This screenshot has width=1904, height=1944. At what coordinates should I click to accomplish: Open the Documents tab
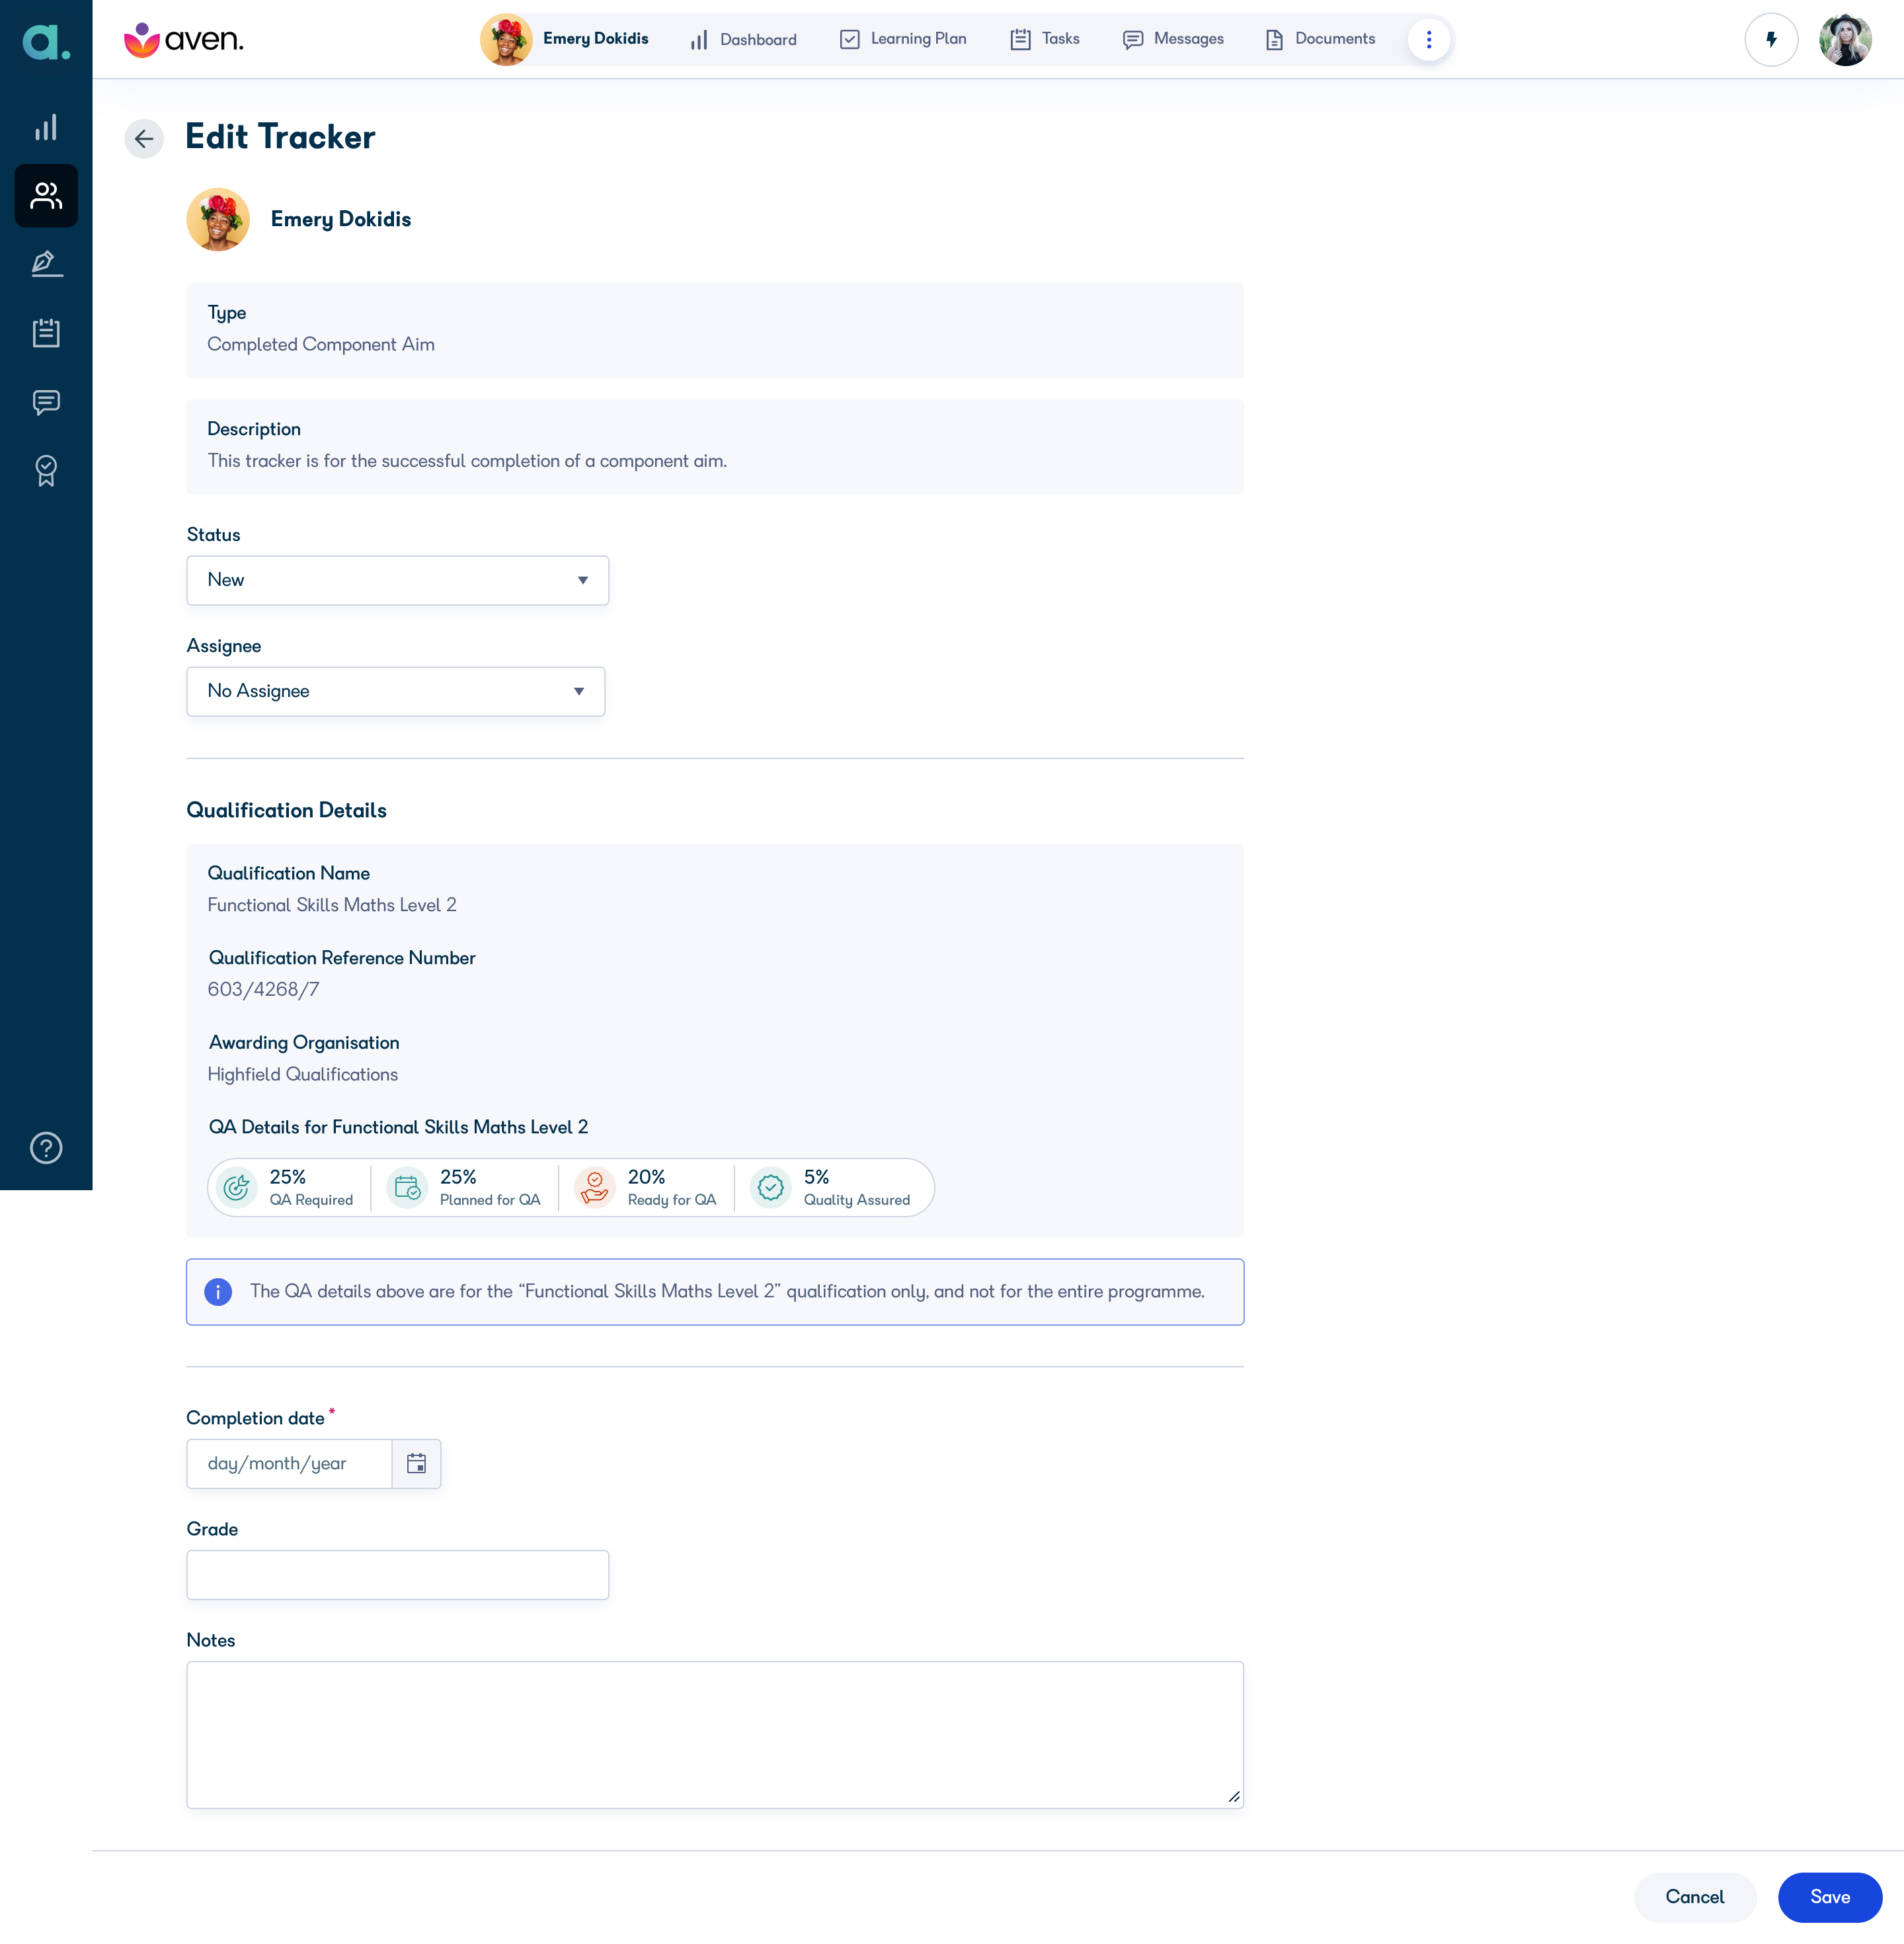click(1320, 39)
